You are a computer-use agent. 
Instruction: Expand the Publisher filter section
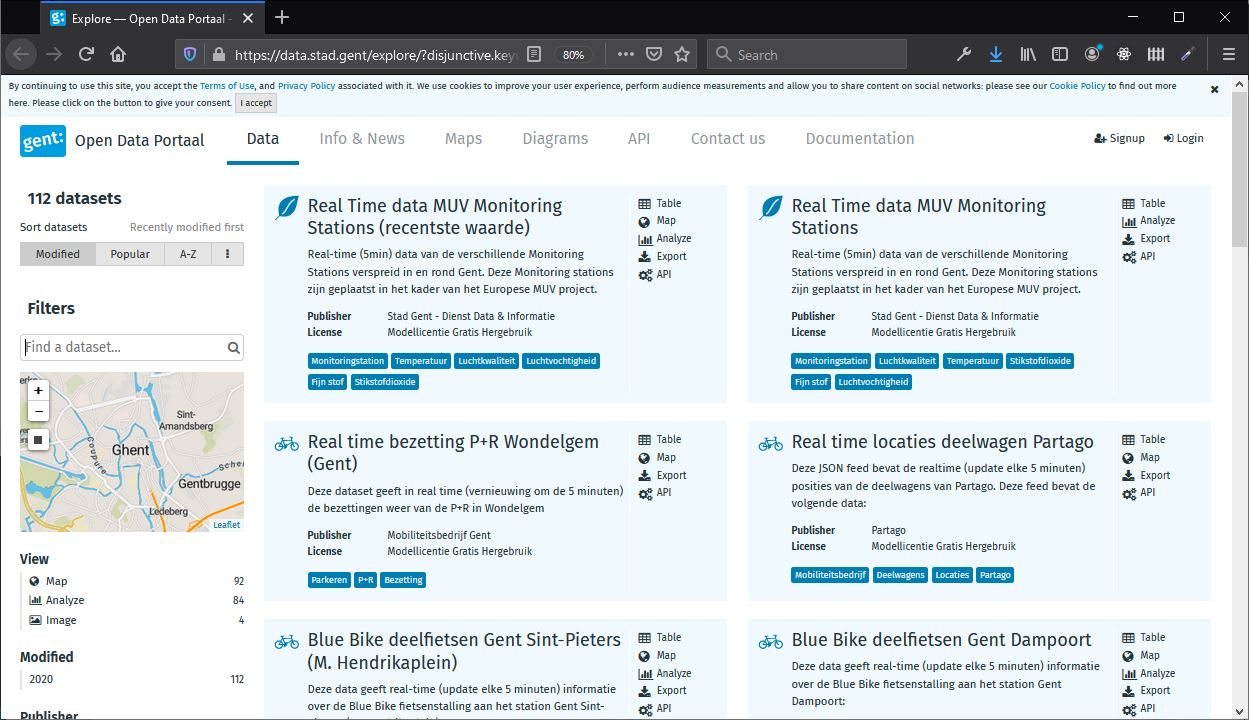pyautogui.click(x=49, y=714)
